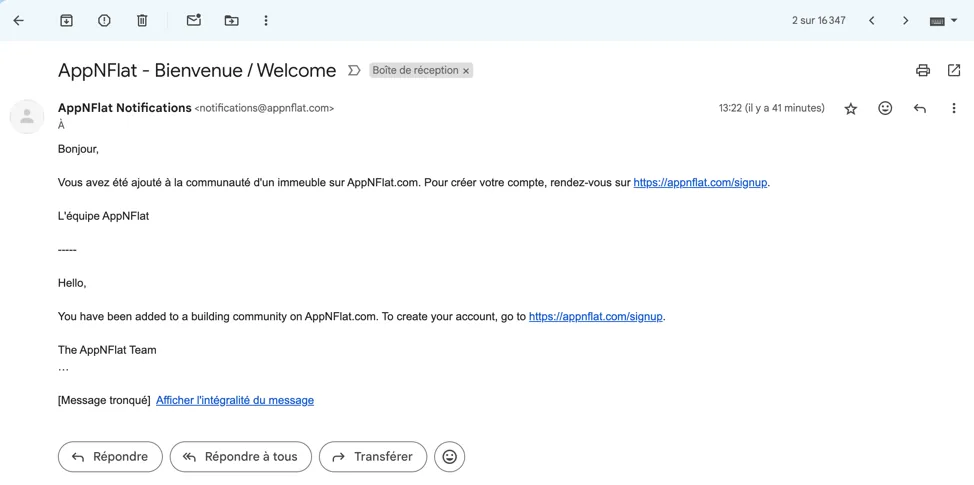Star this message
The image size is (974, 485).
click(x=851, y=109)
